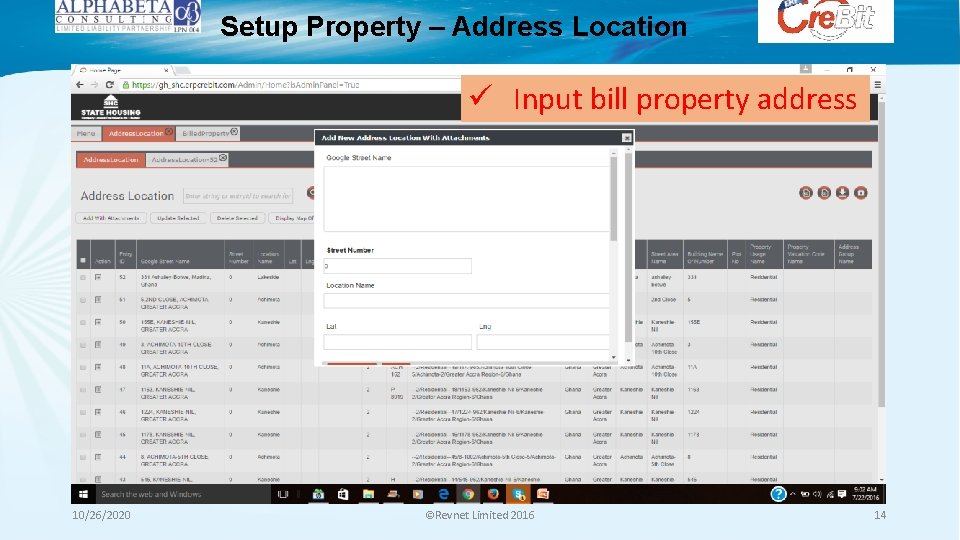Check the row checkbox for entry 48
The height and width of the screenshot is (540, 960).
(83, 367)
